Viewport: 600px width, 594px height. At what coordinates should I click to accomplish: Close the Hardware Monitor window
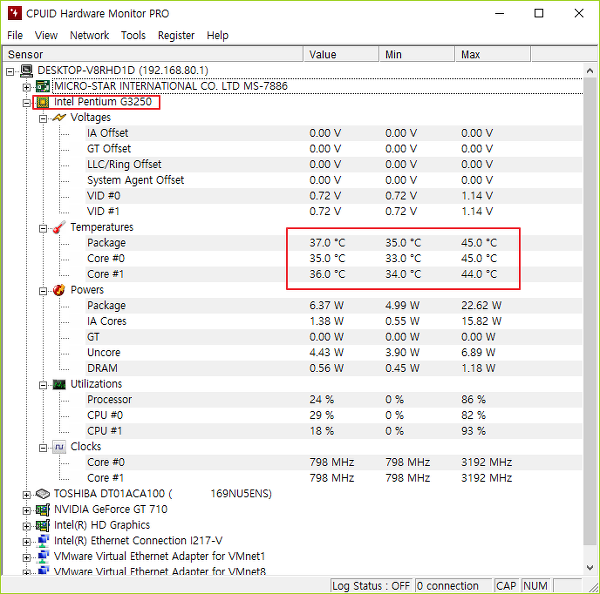(579, 13)
